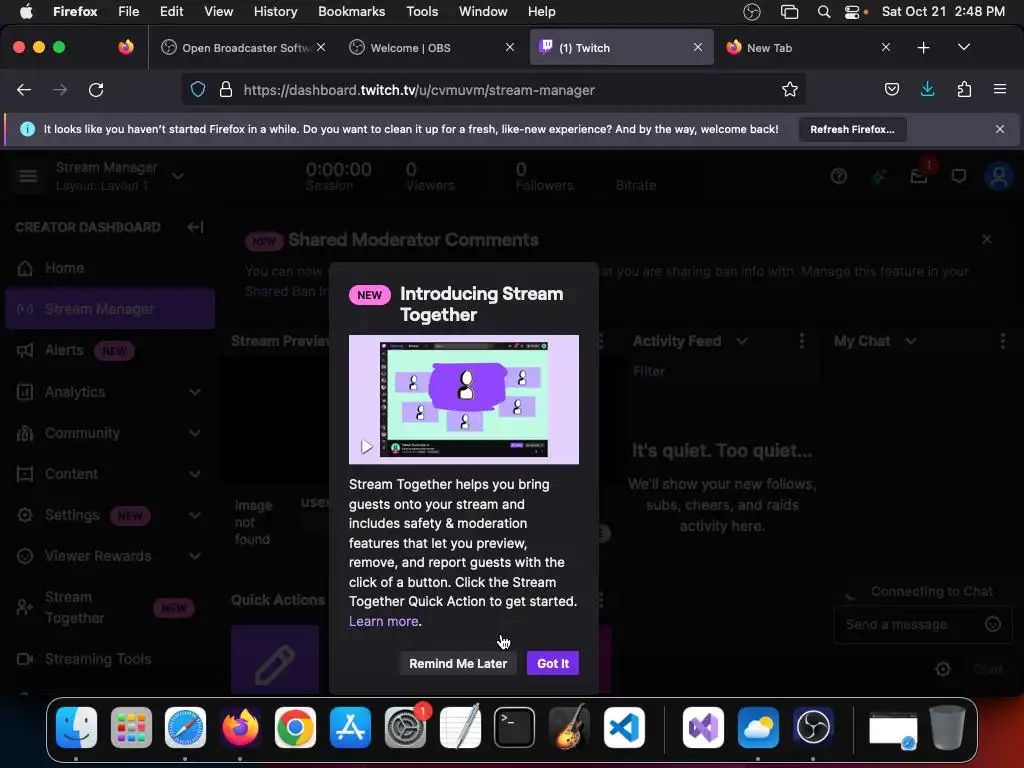Image resolution: width=1024 pixels, height=768 pixels.
Task: Go back using the browser back arrow
Action: (x=24, y=89)
